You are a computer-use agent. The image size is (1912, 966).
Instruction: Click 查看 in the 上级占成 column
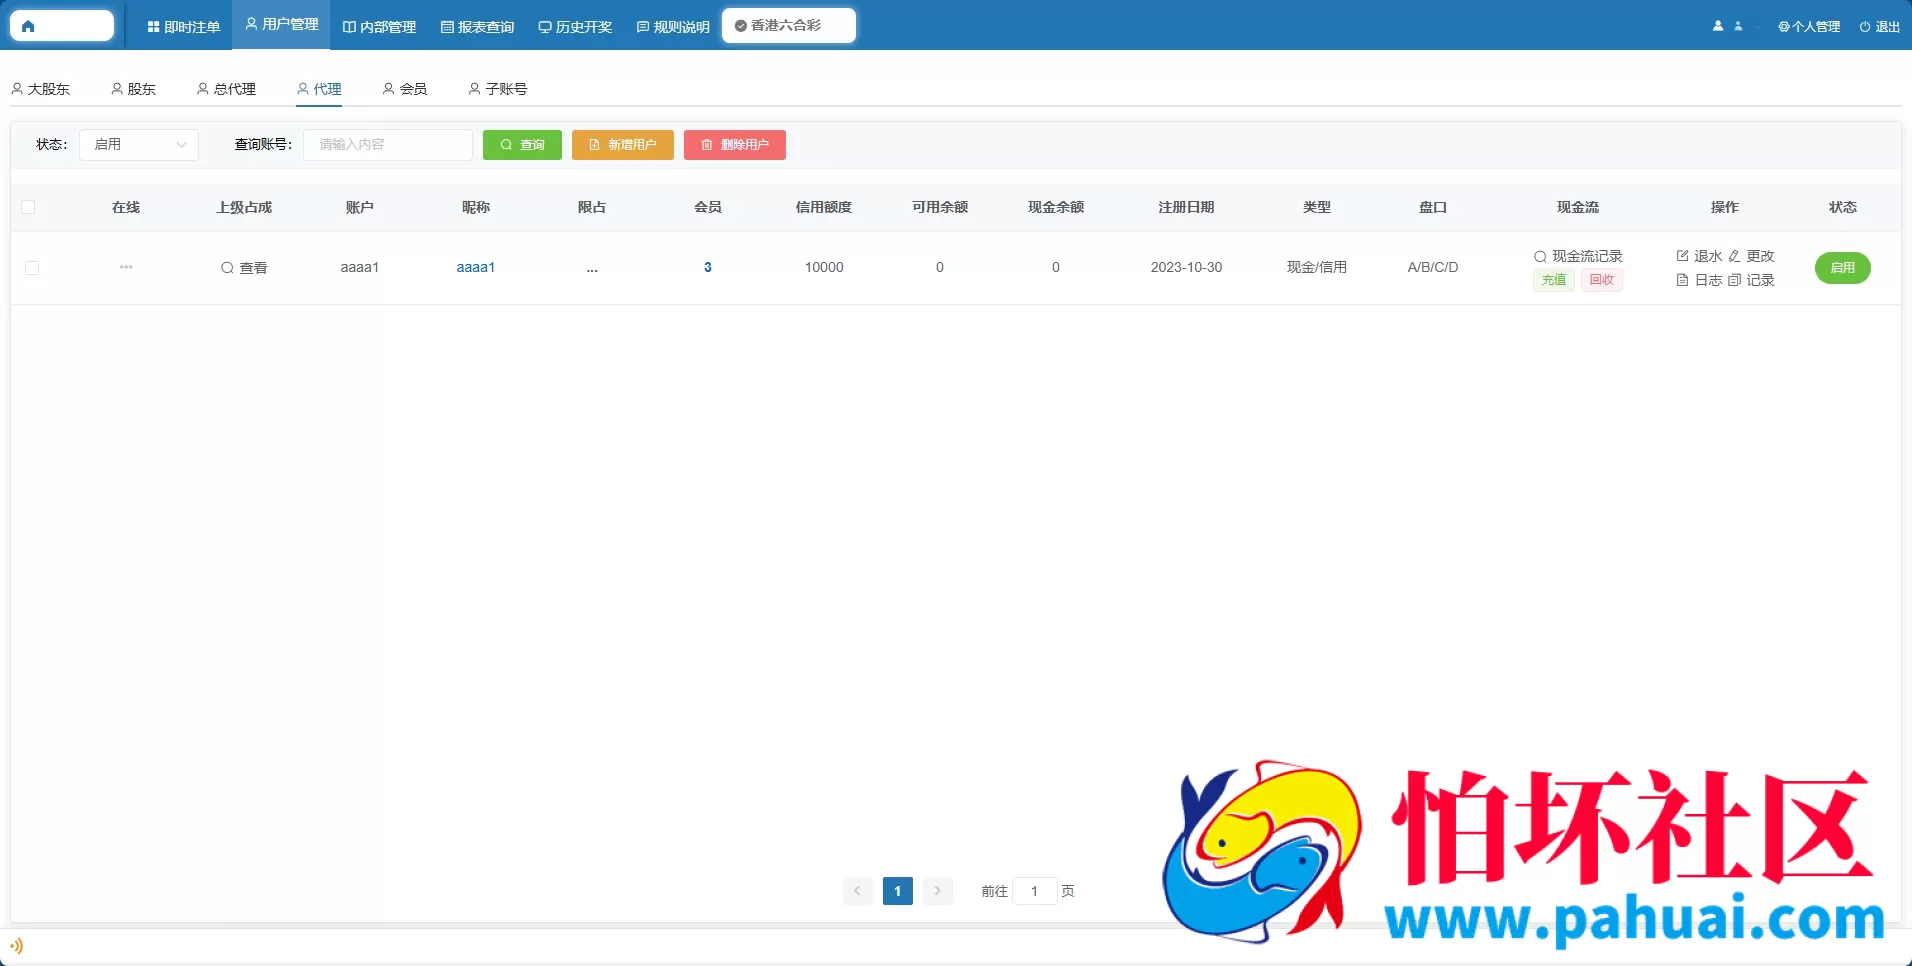pos(244,268)
